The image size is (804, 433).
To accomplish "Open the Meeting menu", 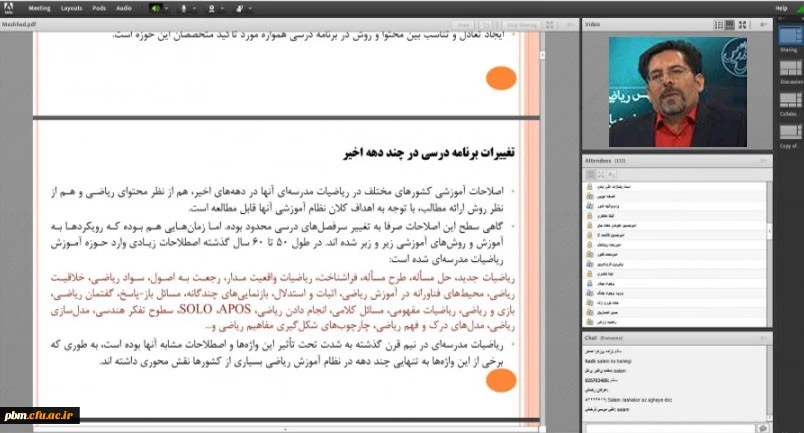I will coord(39,8).
